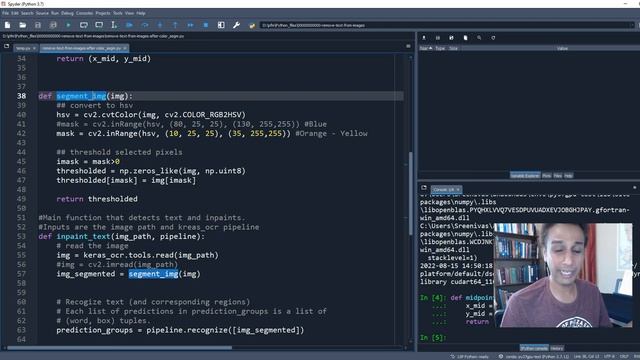The image size is (640, 360).
Task: Click the editor horizontal scrollbar
Action: pyautogui.click(x=120, y=348)
